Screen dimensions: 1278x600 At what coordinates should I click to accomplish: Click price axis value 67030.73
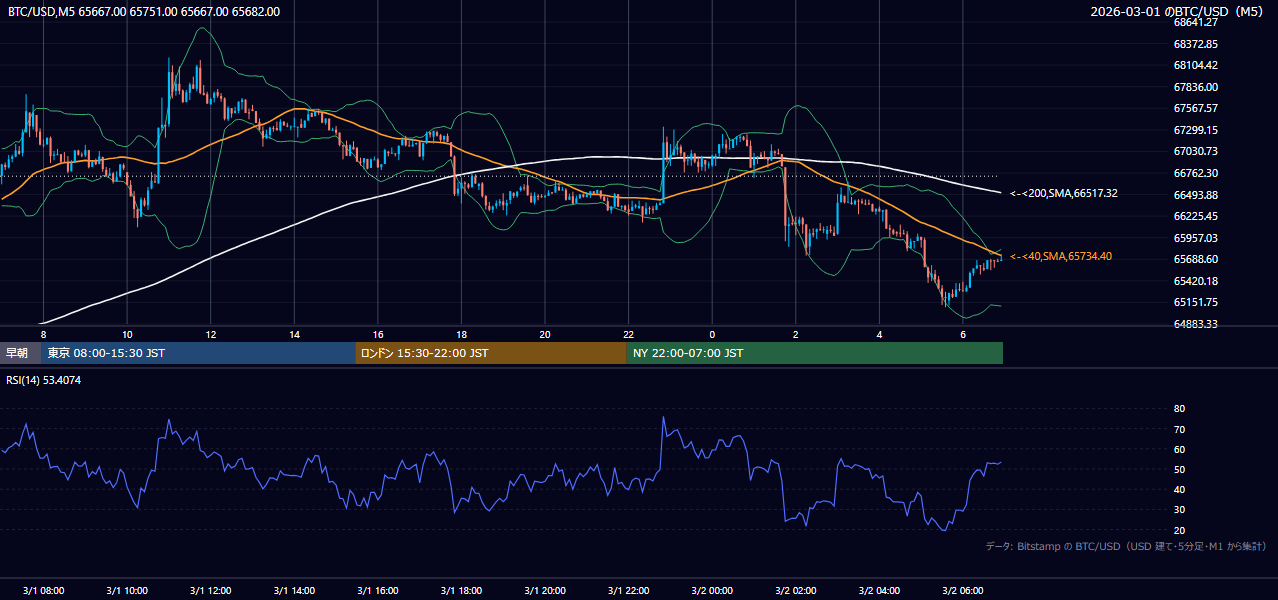1195,151
